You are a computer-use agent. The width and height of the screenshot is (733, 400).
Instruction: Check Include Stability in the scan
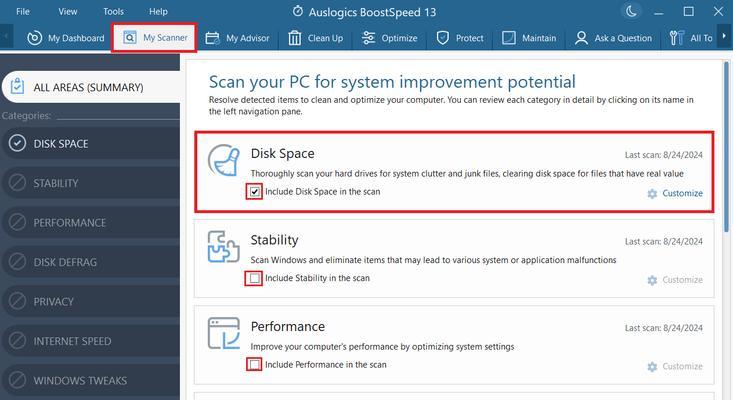[254, 279]
